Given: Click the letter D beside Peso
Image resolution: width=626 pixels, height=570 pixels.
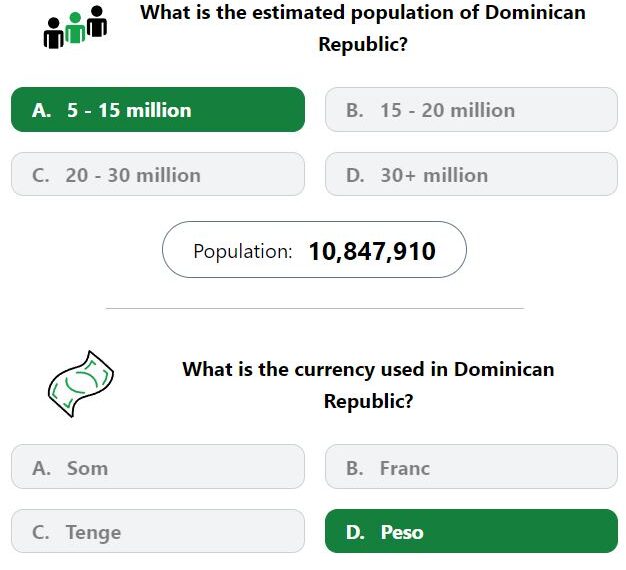Looking at the screenshot, I should pos(355,532).
